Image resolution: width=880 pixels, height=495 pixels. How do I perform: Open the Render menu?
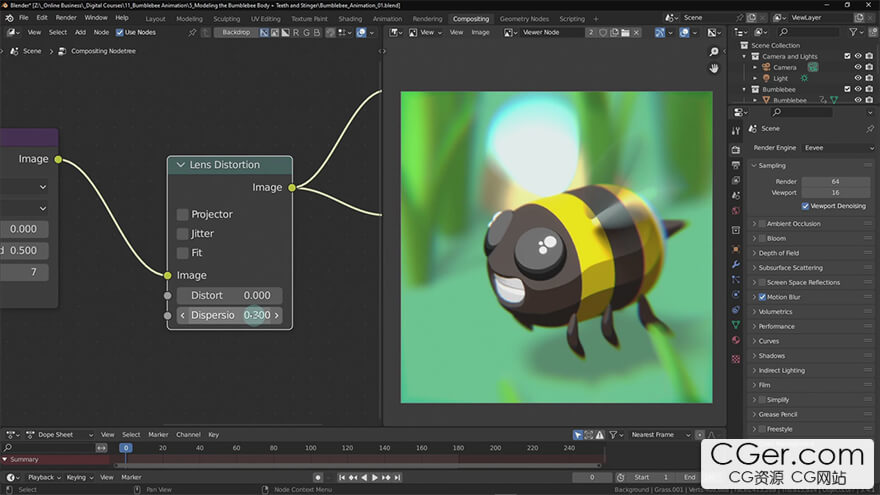(x=66, y=18)
